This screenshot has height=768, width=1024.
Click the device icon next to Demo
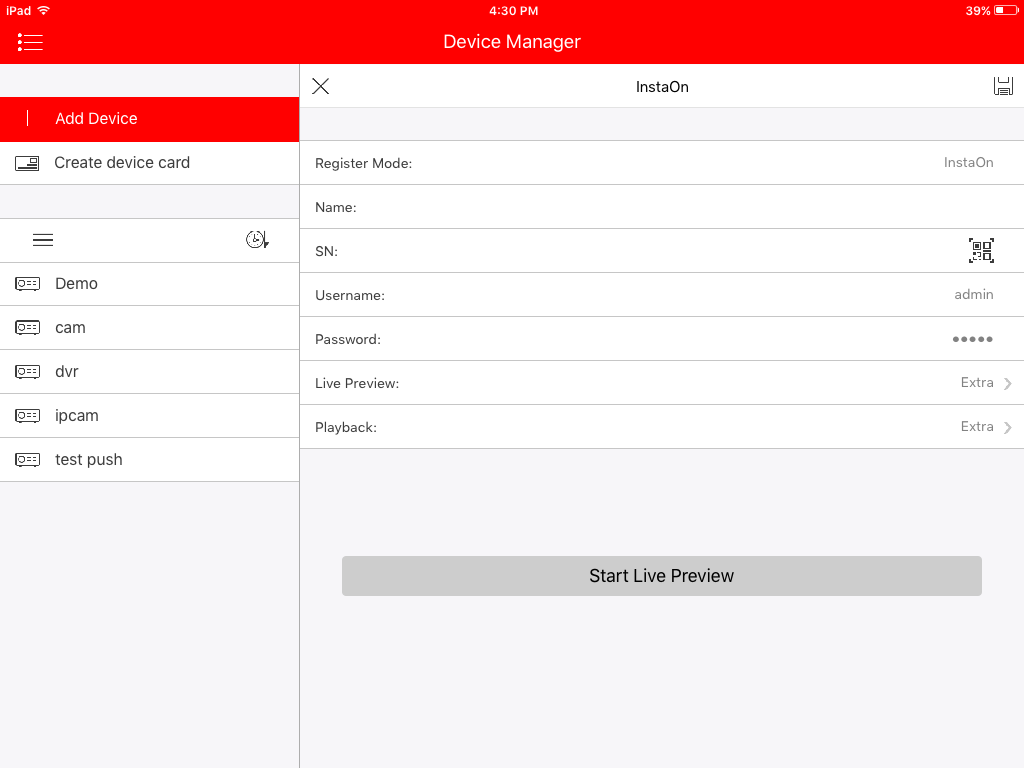click(x=27, y=284)
